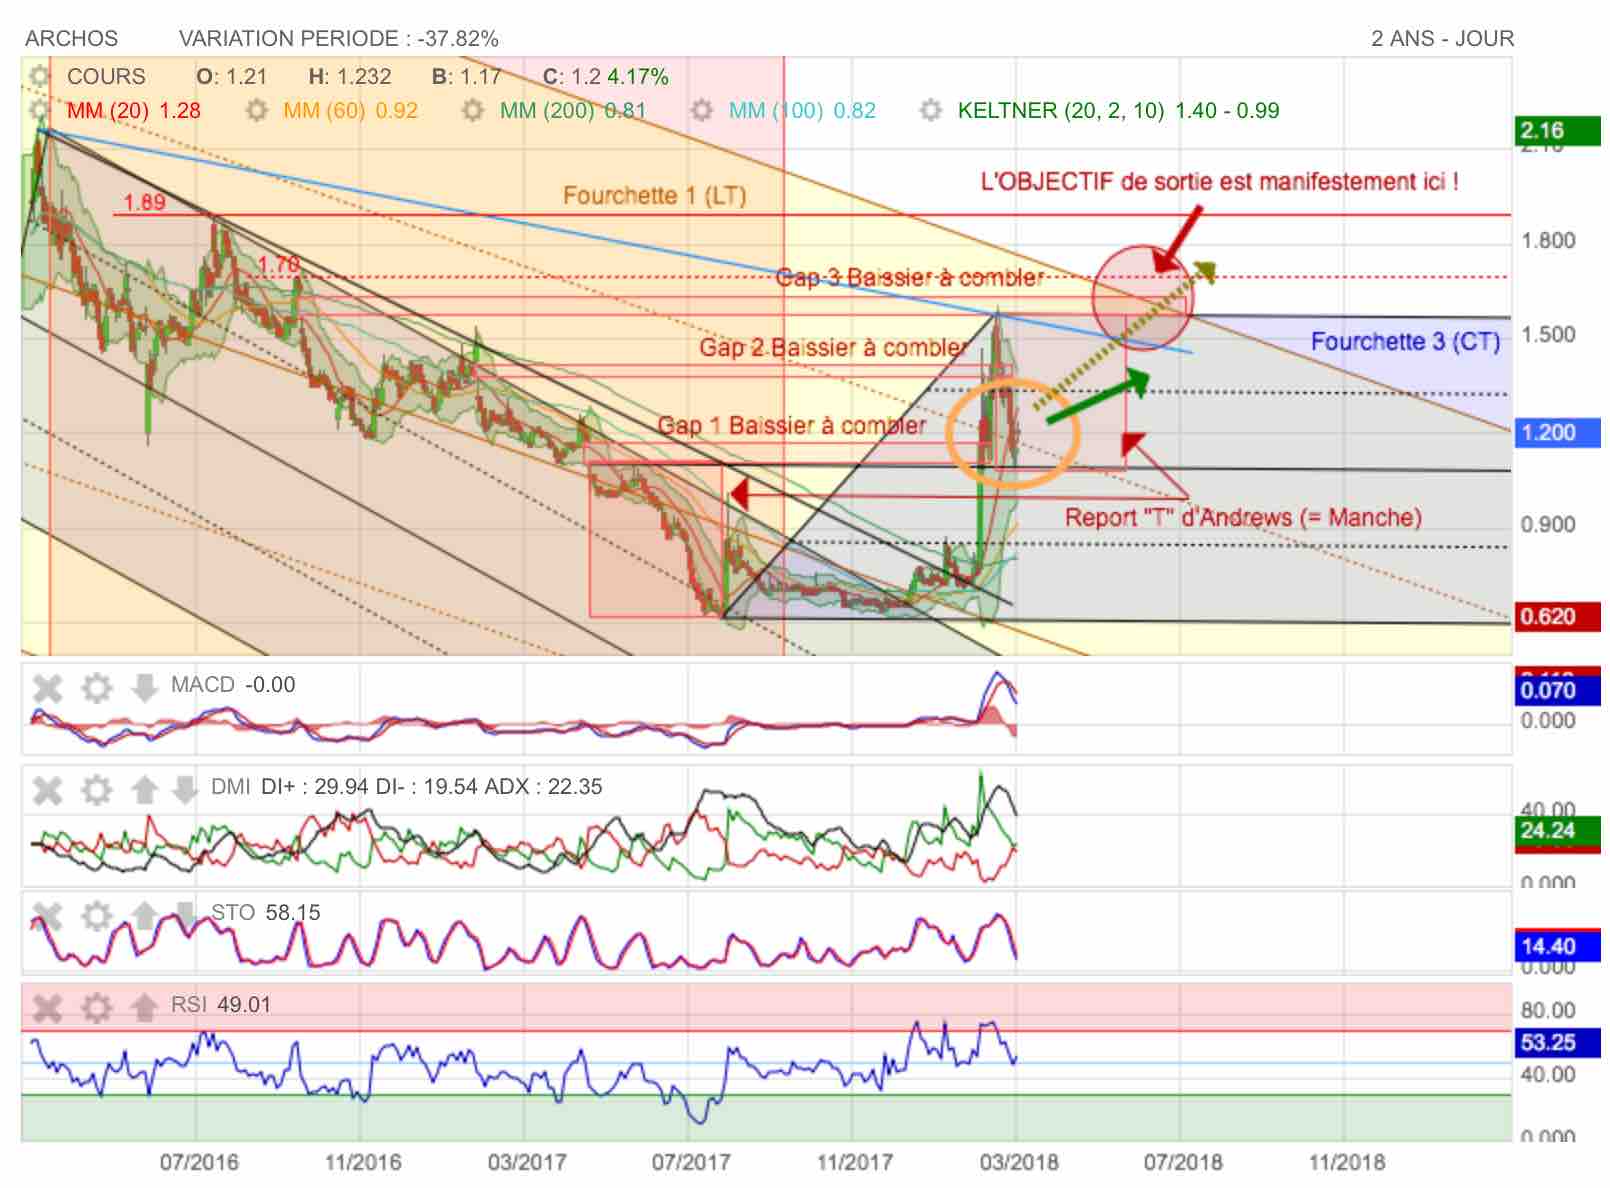Click the 24.24 DMI value tag
Image resolution: width=1610 pixels, height=1188 pixels.
click(1558, 831)
